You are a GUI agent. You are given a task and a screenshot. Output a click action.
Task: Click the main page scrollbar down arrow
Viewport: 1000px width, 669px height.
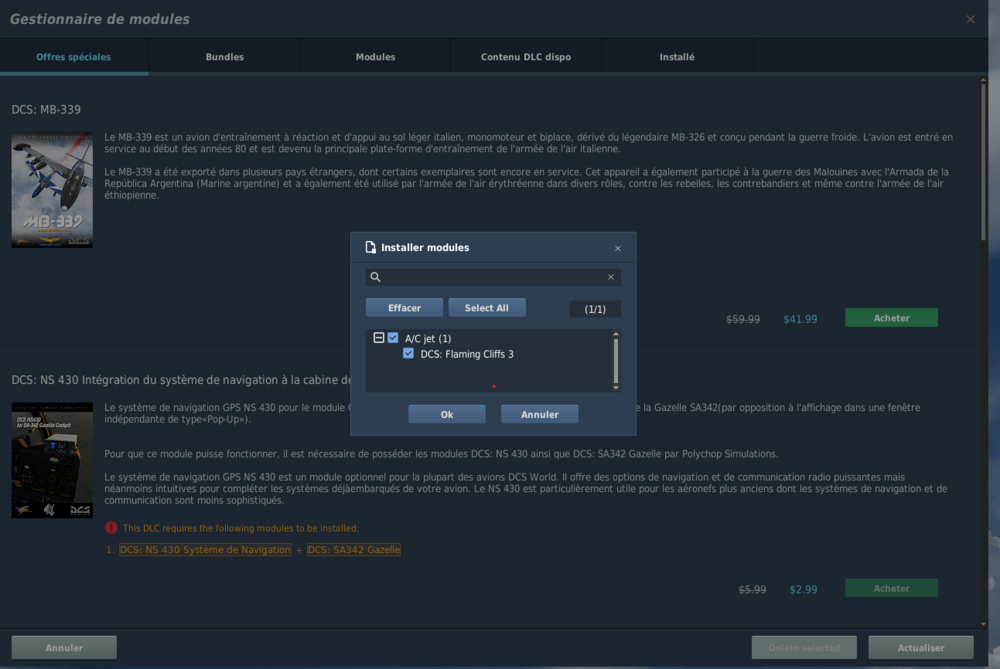point(983,624)
